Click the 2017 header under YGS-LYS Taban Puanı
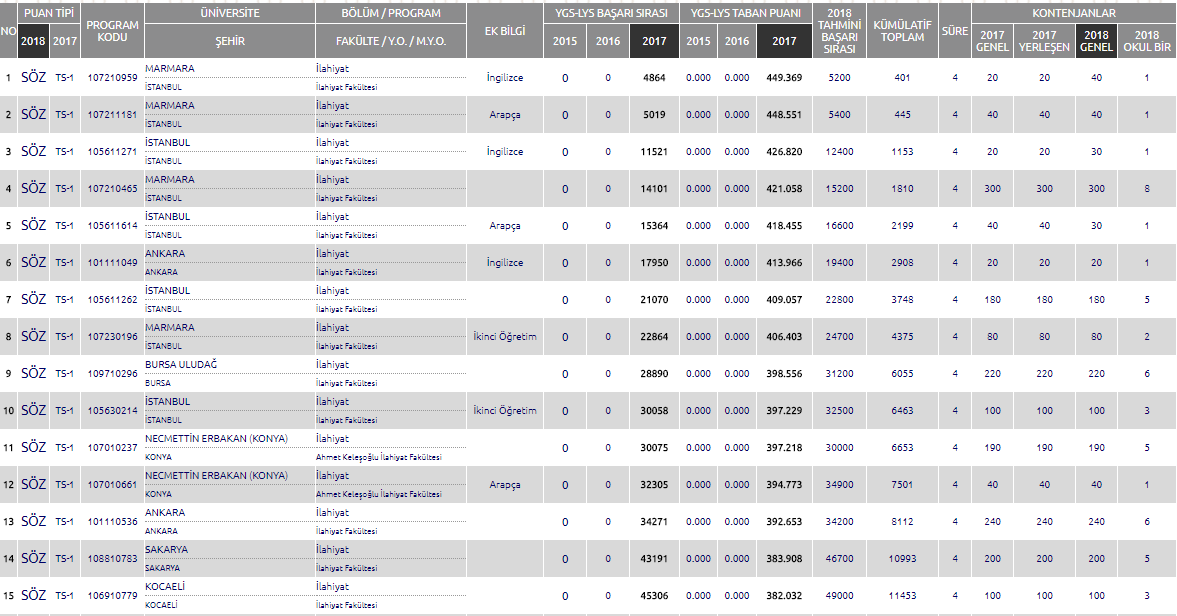 click(784, 41)
